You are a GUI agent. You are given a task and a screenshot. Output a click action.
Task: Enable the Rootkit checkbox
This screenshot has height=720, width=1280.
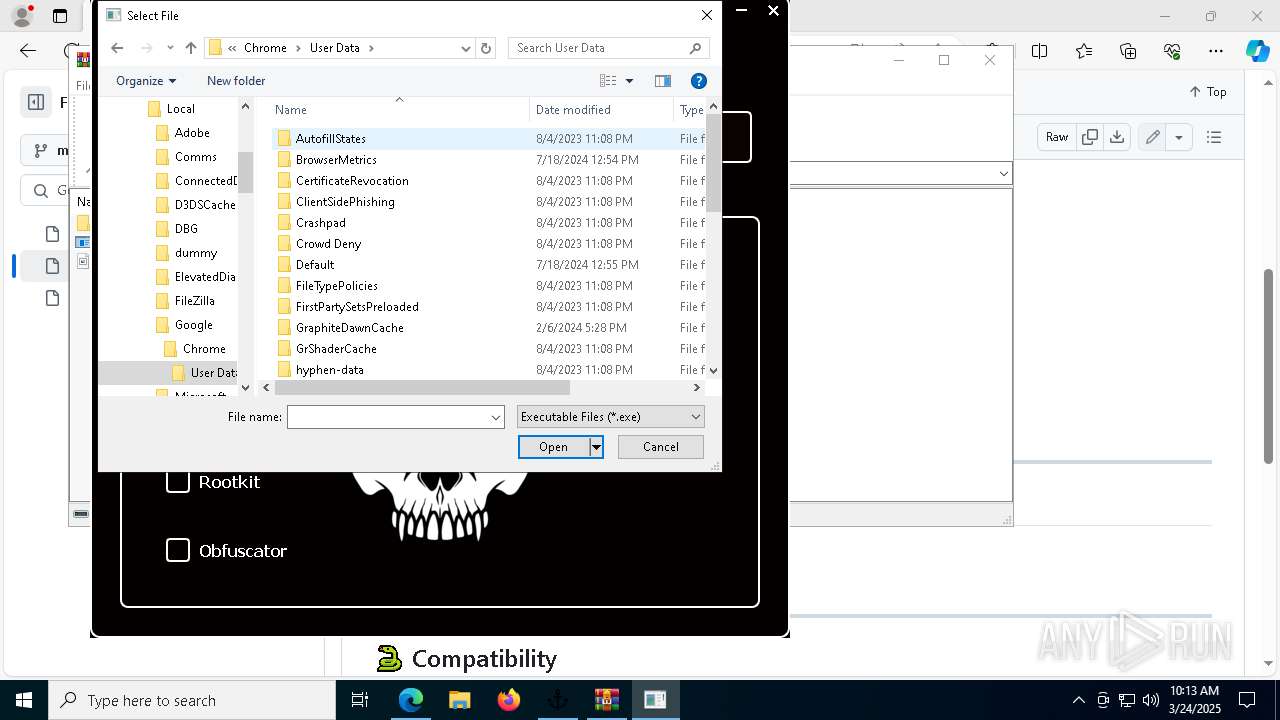pyautogui.click(x=178, y=482)
